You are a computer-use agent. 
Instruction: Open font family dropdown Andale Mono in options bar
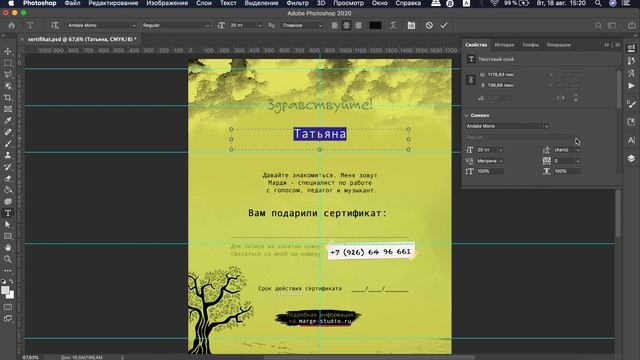[101, 25]
